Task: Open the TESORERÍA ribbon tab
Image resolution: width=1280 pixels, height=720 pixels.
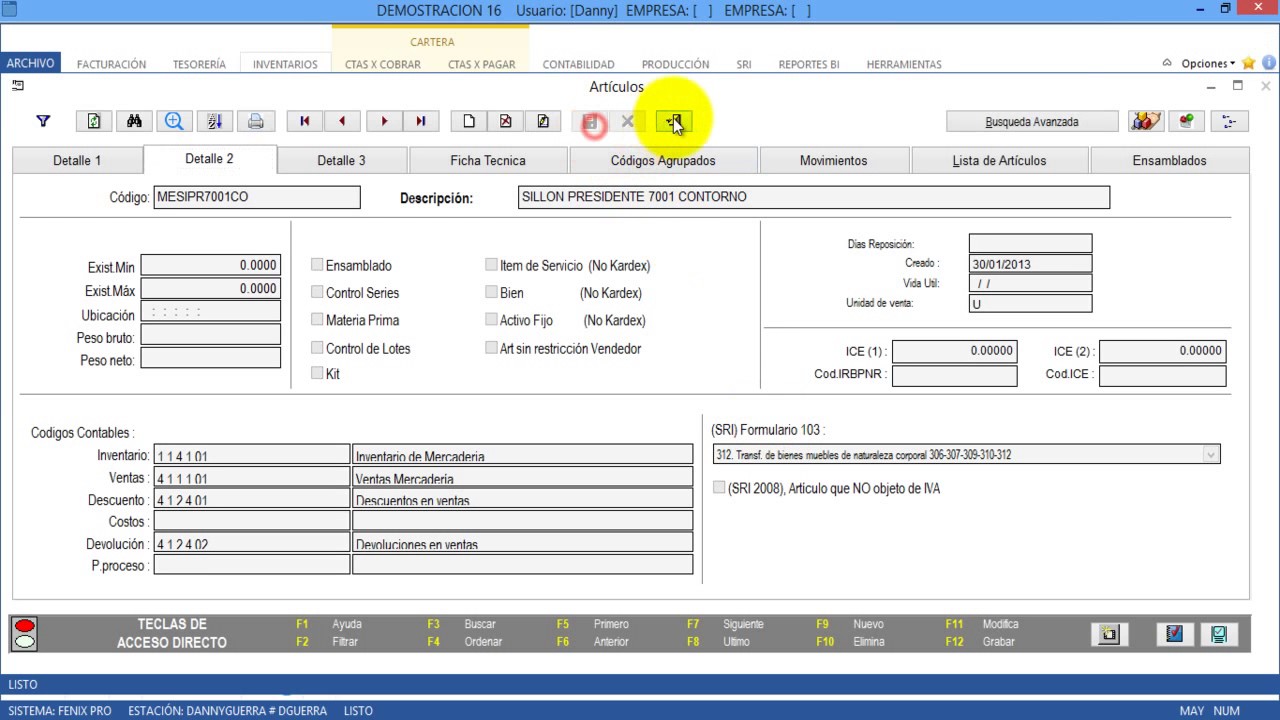Action: [x=199, y=64]
